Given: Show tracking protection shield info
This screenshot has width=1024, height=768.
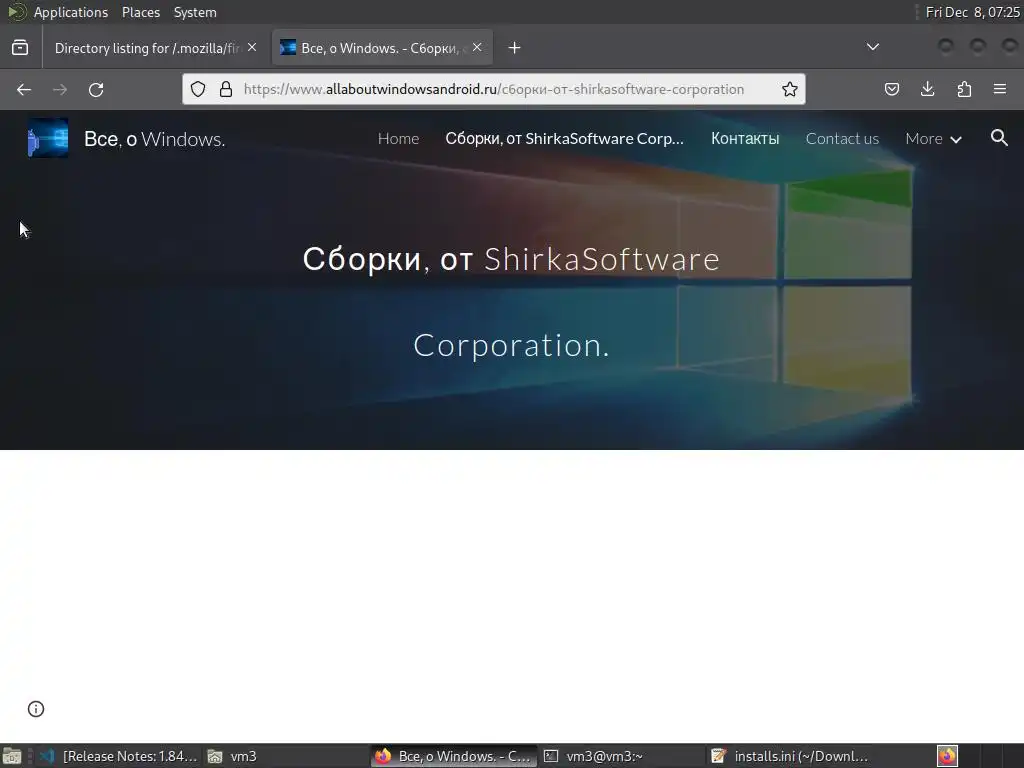Looking at the screenshot, I should tap(198, 89).
